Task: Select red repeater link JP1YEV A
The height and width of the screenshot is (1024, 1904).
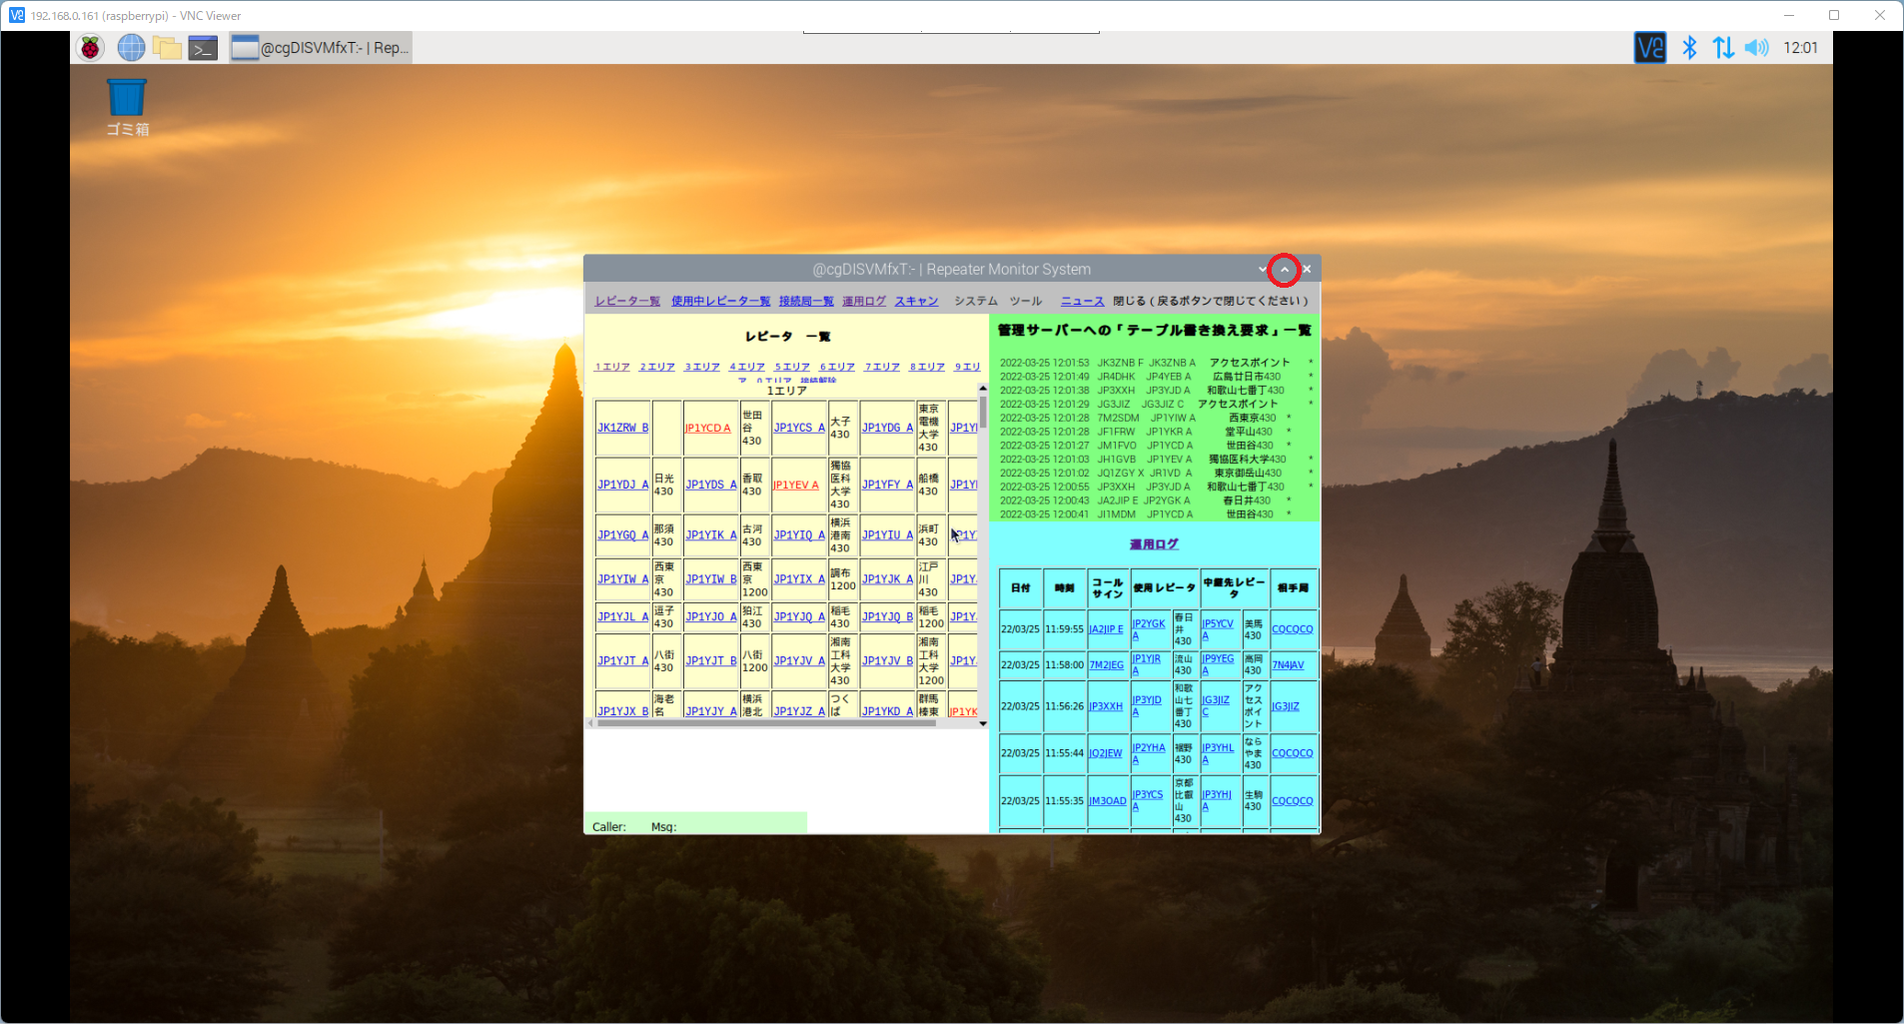Action: (796, 485)
